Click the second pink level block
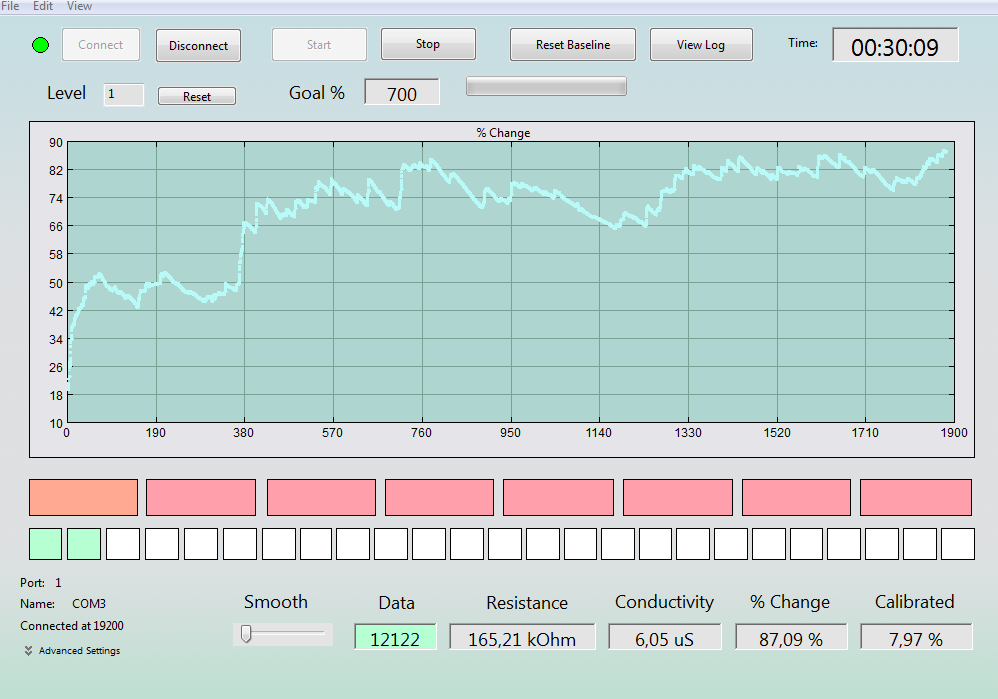The height and width of the screenshot is (699, 998). pyautogui.click(x=321, y=497)
